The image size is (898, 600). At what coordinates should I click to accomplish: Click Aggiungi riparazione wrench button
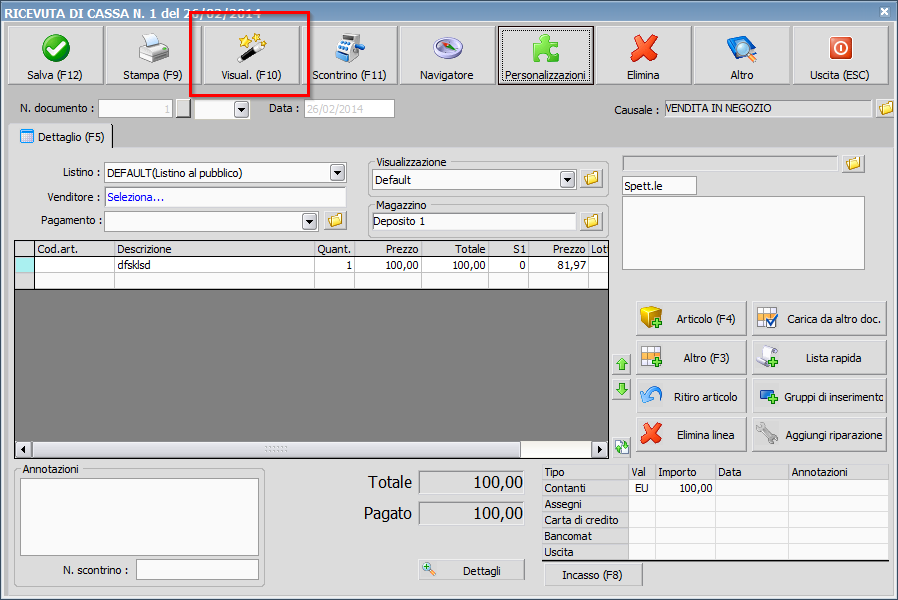pyautogui.click(x=820, y=435)
